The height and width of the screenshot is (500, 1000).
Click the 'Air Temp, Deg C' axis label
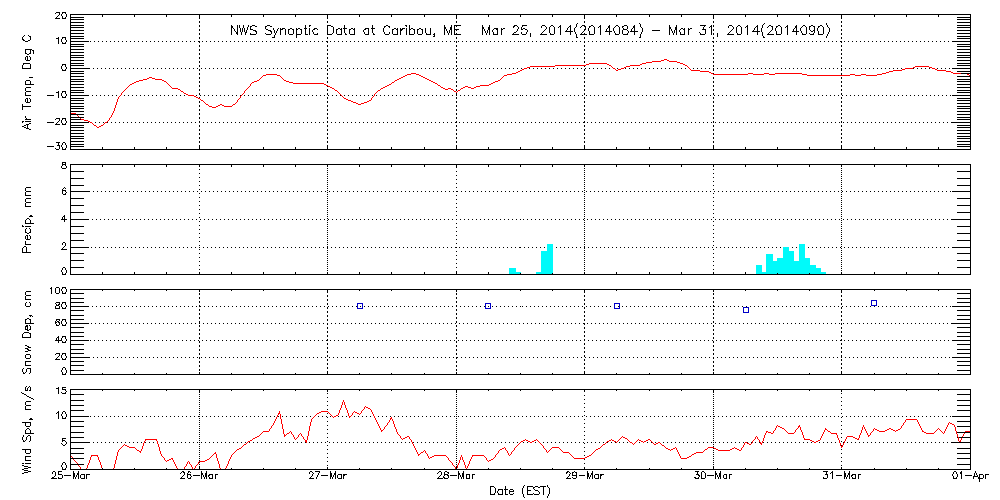[x=28, y=81]
